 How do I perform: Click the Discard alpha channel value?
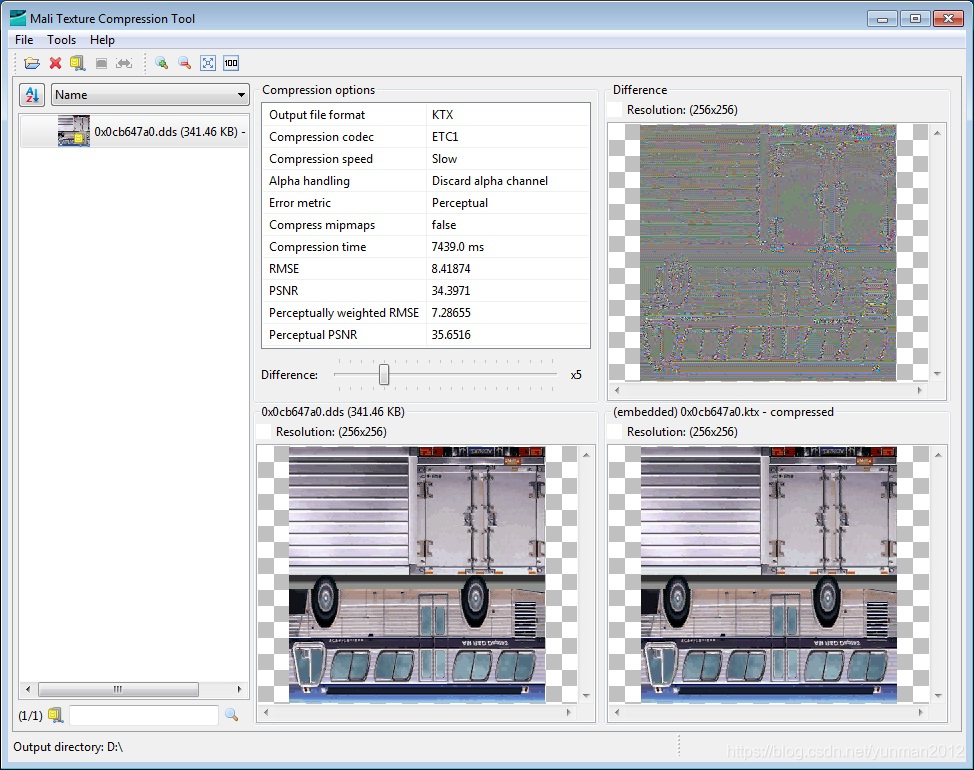pos(489,181)
